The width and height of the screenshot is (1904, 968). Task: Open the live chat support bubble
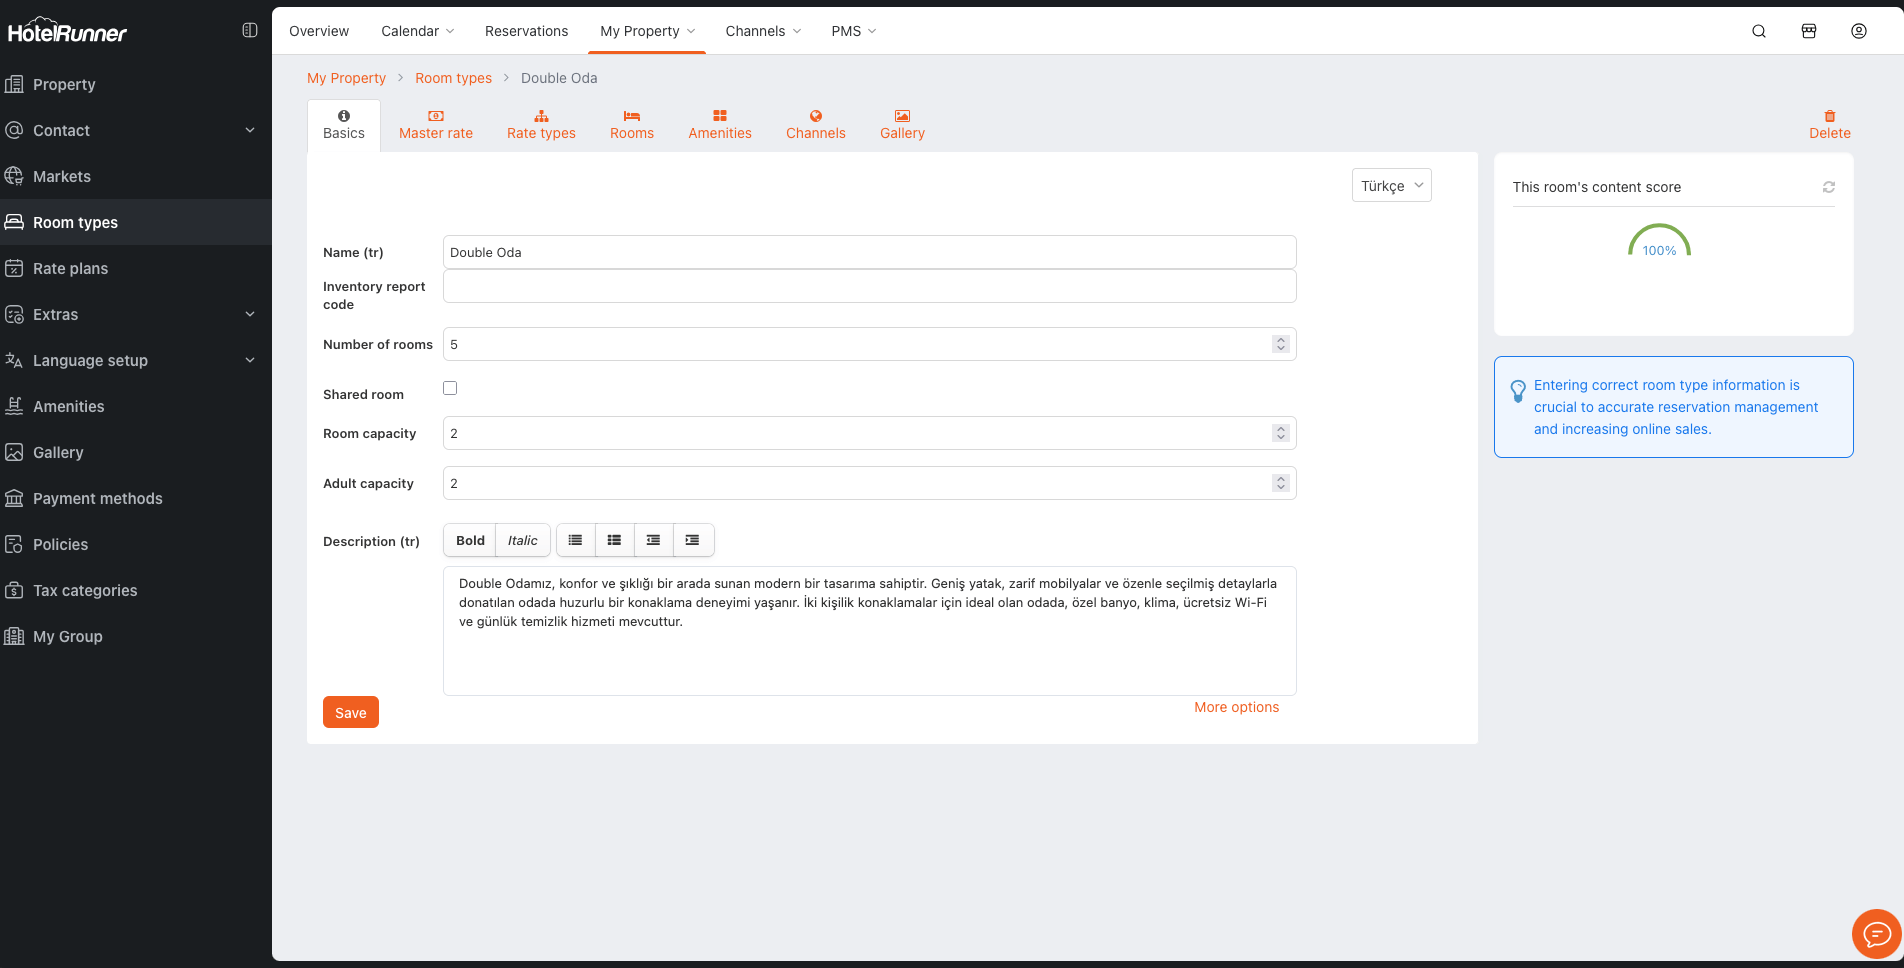[x=1876, y=934]
